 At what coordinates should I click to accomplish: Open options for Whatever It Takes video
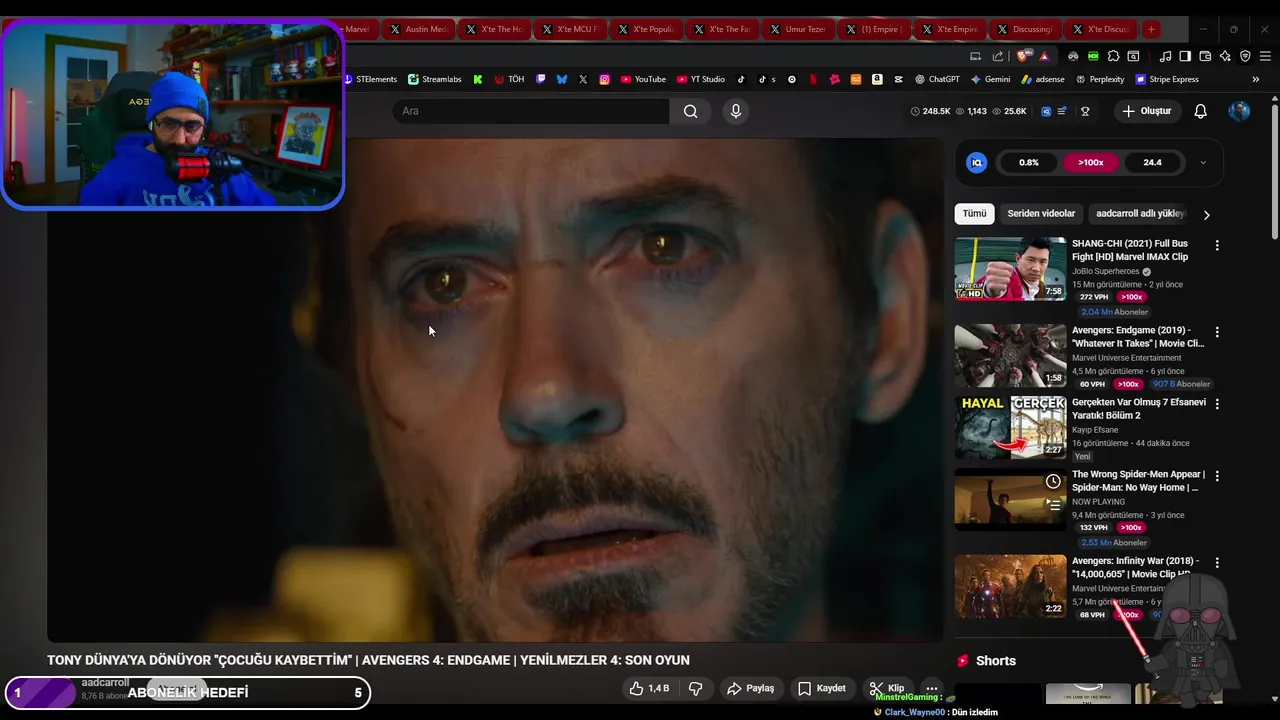1217,332
